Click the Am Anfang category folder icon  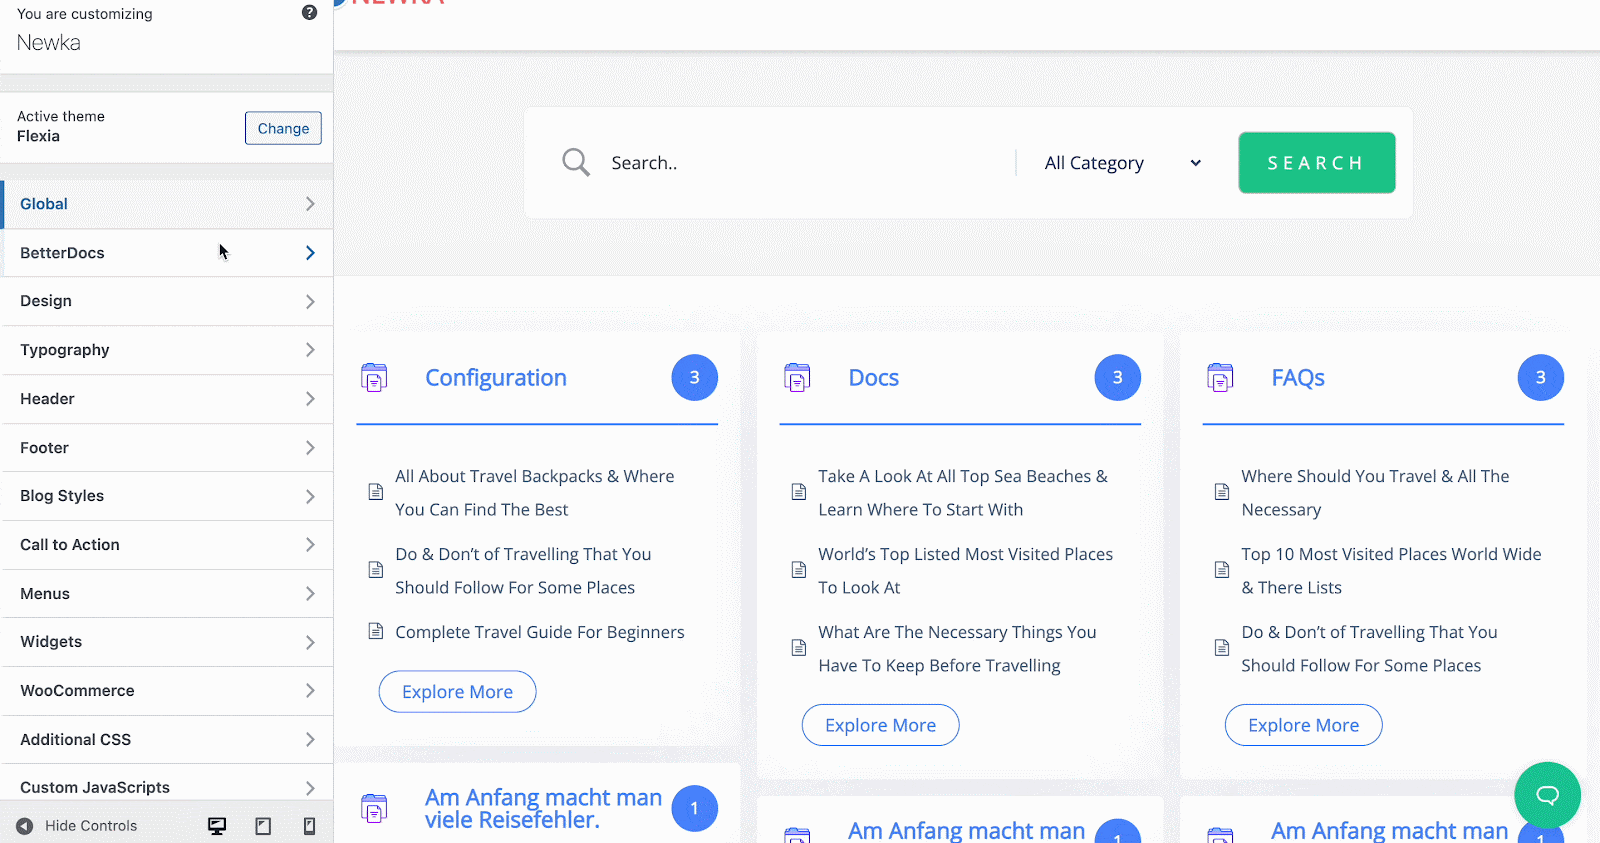[374, 808]
